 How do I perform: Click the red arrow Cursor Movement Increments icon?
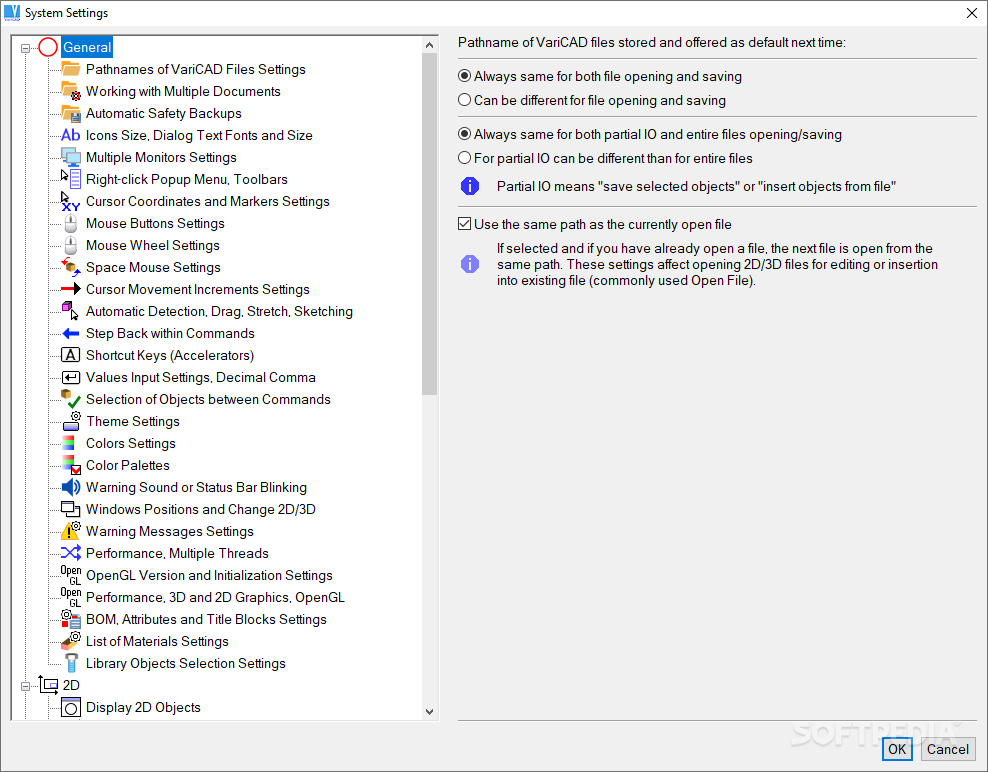(x=71, y=289)
